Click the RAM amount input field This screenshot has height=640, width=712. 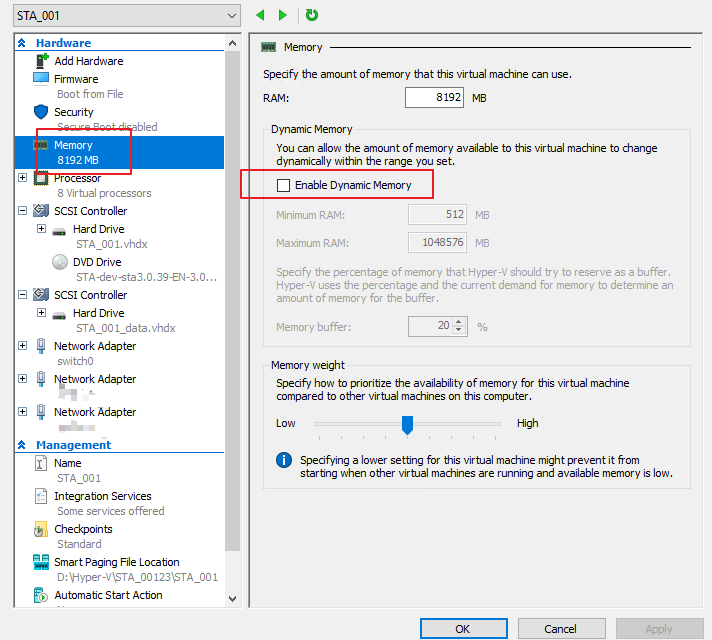[435, 98]
